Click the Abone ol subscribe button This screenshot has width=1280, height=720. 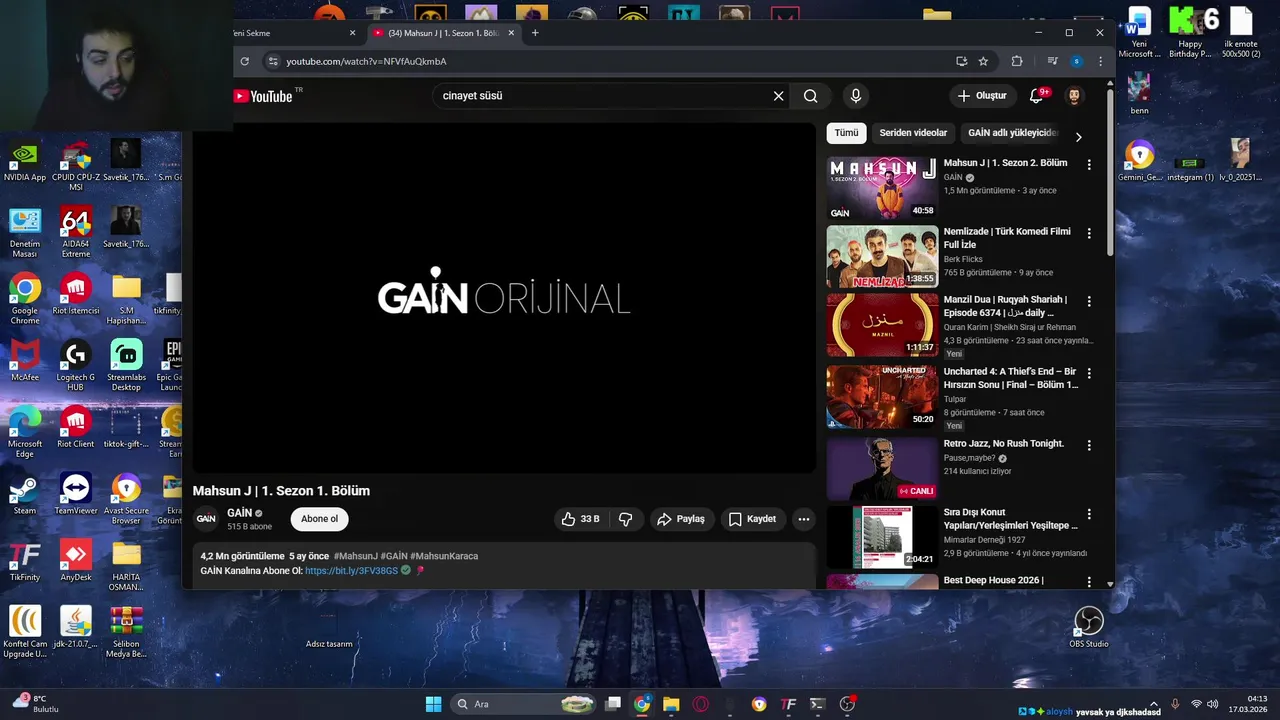(319, 519)
